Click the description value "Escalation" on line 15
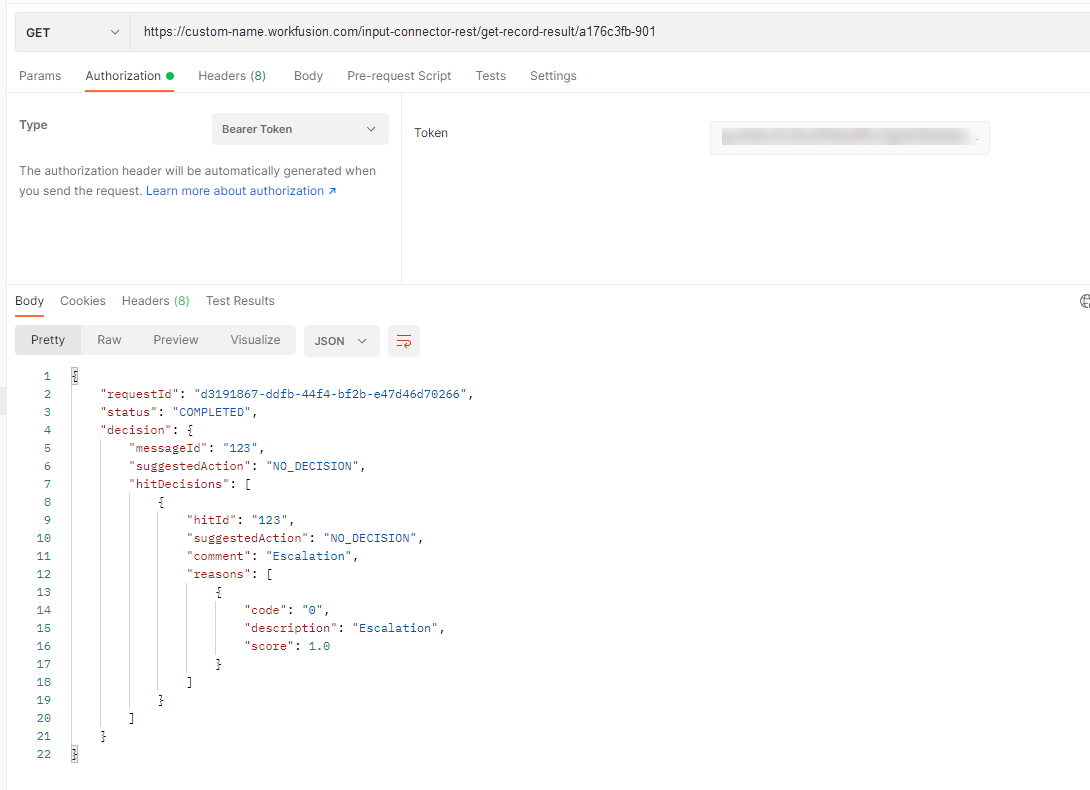Image resolution: width=1090 pixels, height=790 pixels. 395,628
